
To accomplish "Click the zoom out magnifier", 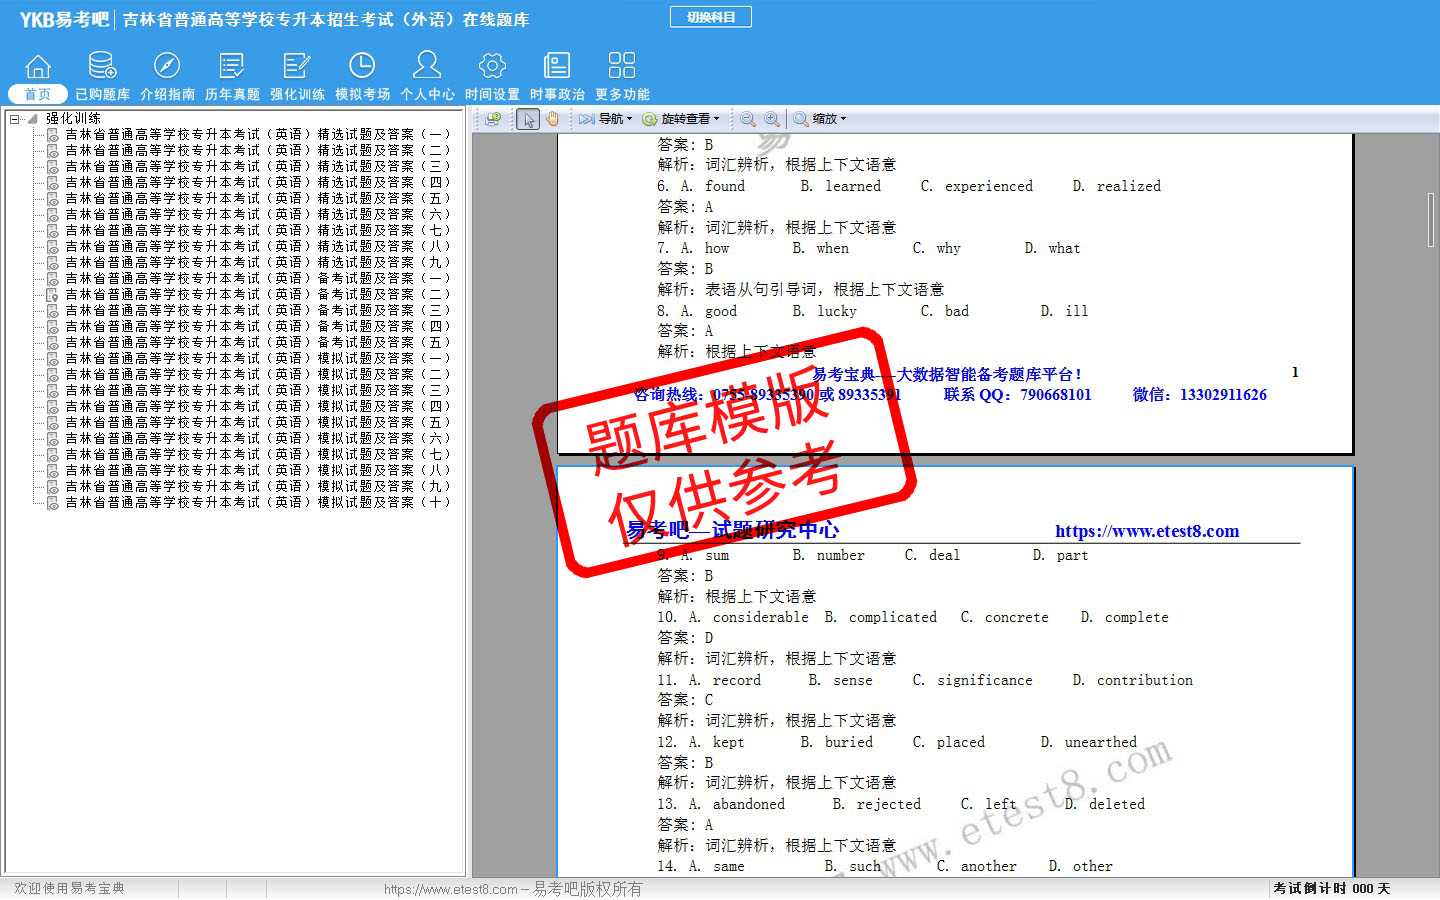I will click(x=747, y=119).
